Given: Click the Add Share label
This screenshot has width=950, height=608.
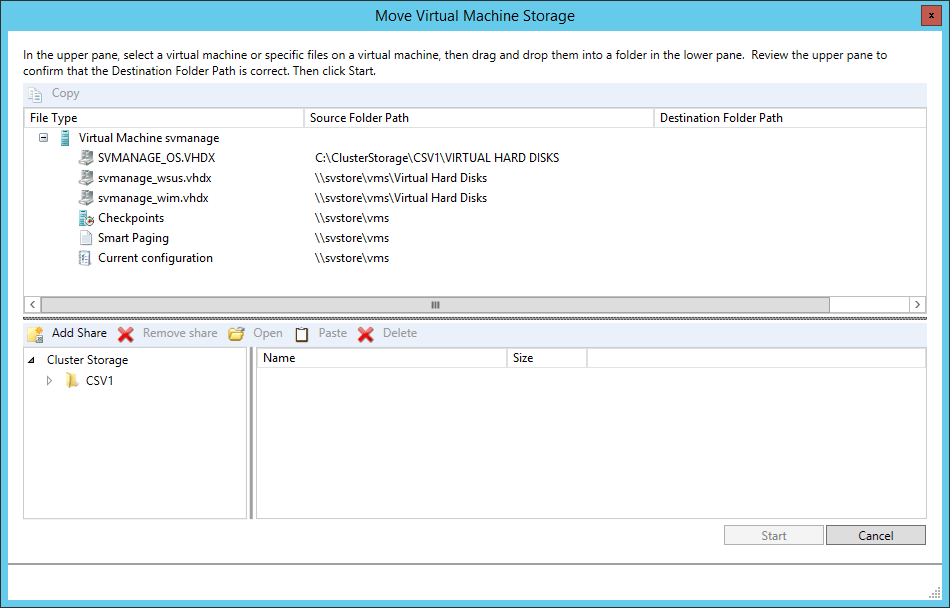Looking at the screenshot, I should coord(79,333).
